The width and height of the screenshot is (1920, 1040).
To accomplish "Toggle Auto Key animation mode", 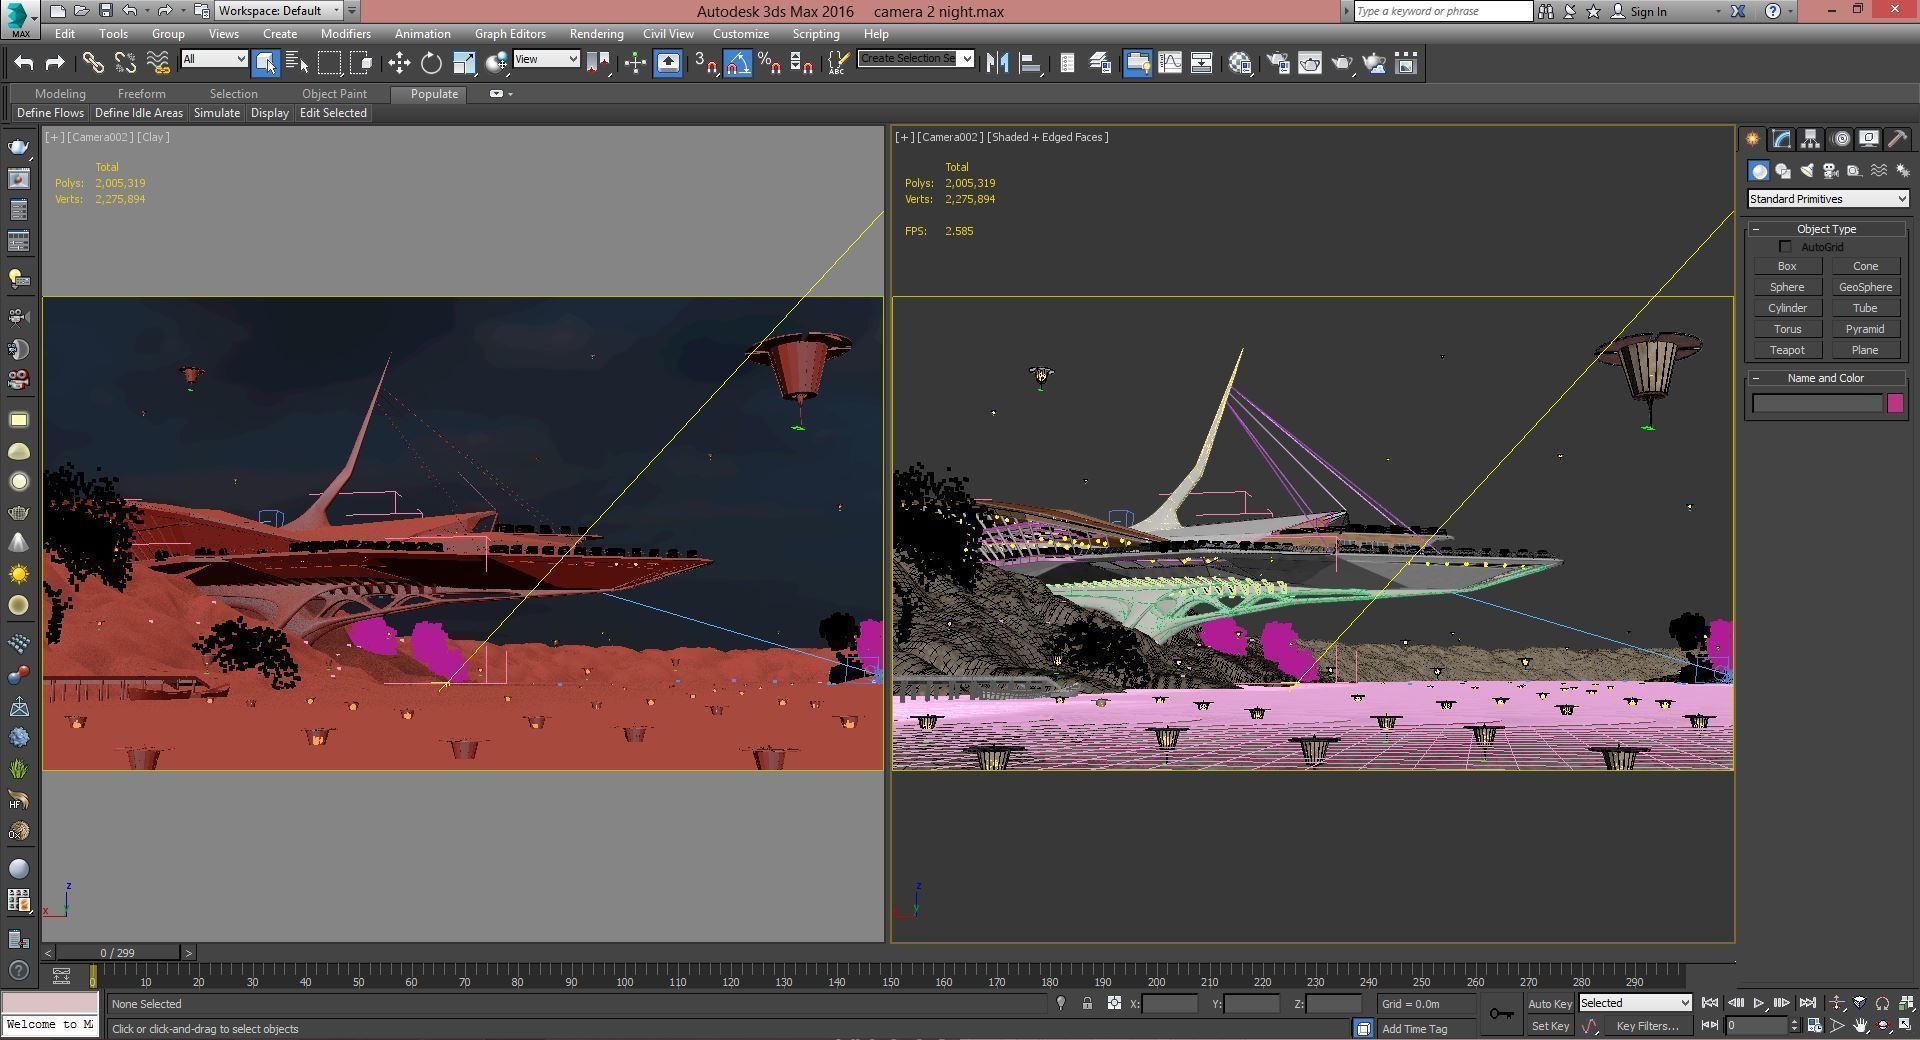I will pyautogui.click(x=1550, y=1004).
